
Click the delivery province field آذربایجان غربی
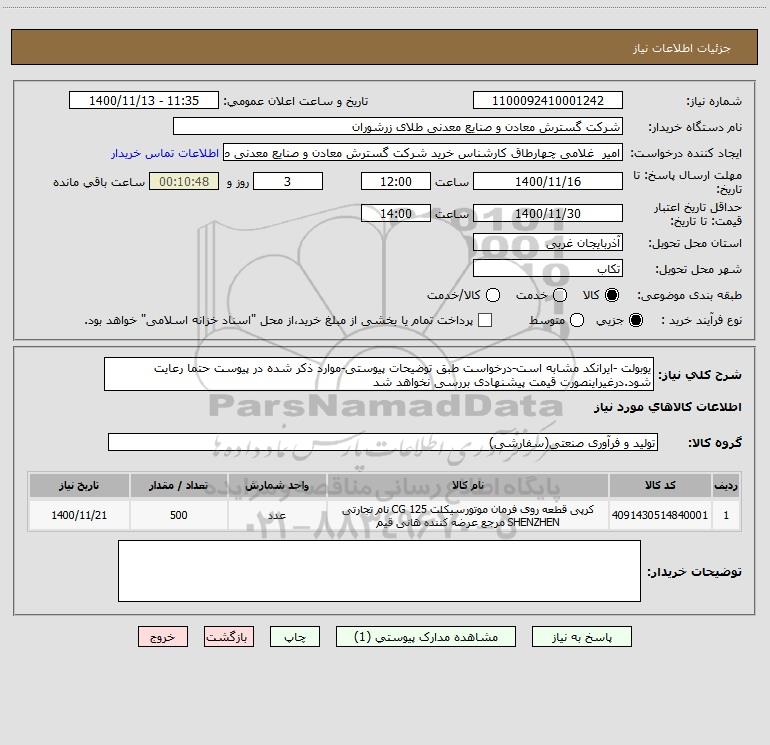click(548, 243)
